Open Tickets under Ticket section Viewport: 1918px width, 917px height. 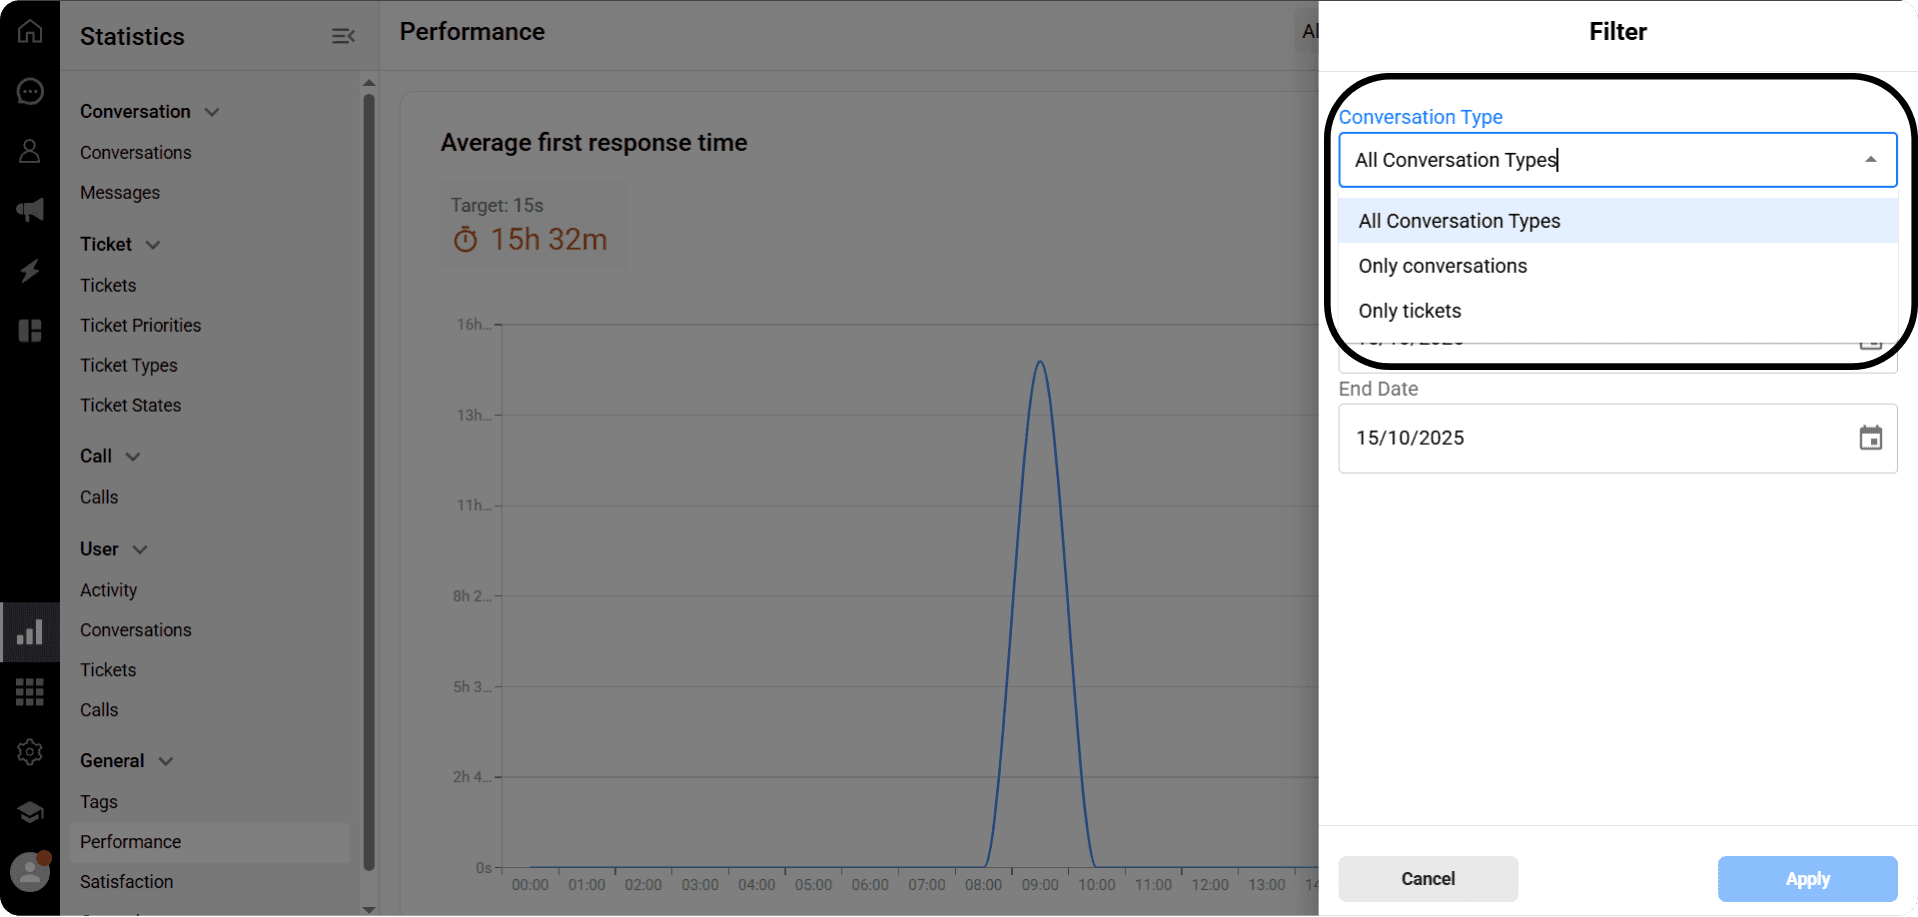point(108,286)
